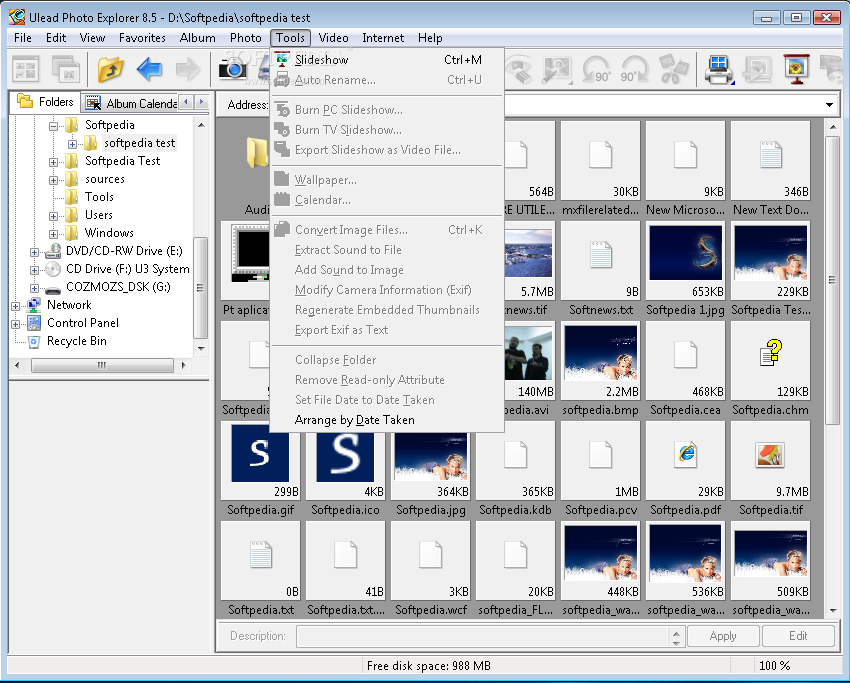850x683 pixels.
Task: Click the Control Panel icon in tree
Action: [34, 323]
